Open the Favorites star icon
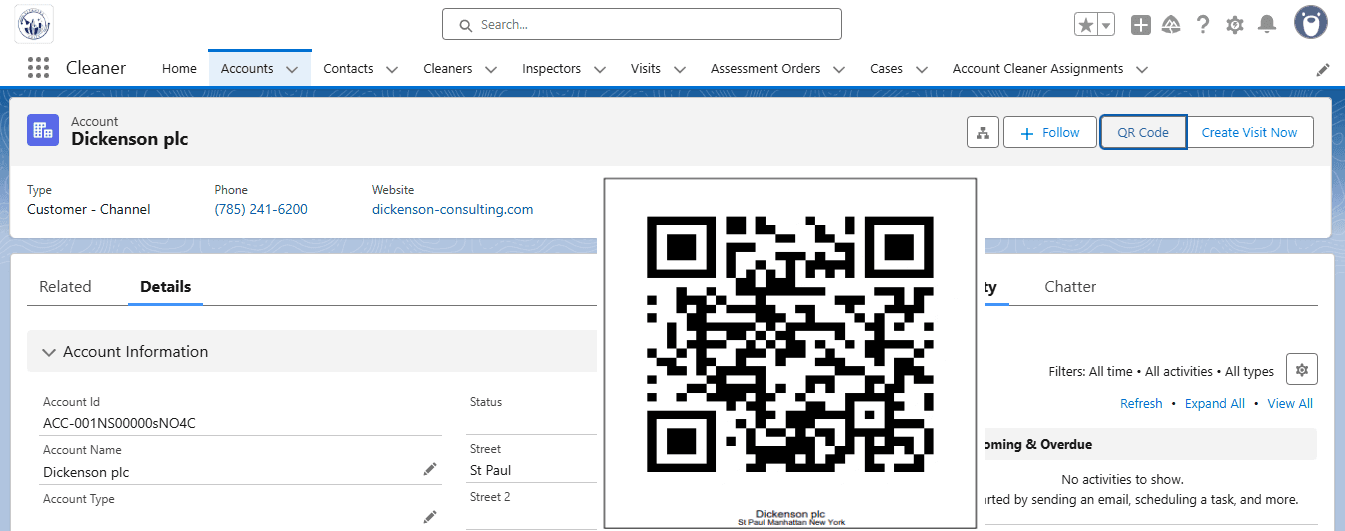Screen dimensions: 1345x531 pos(1086,24)
